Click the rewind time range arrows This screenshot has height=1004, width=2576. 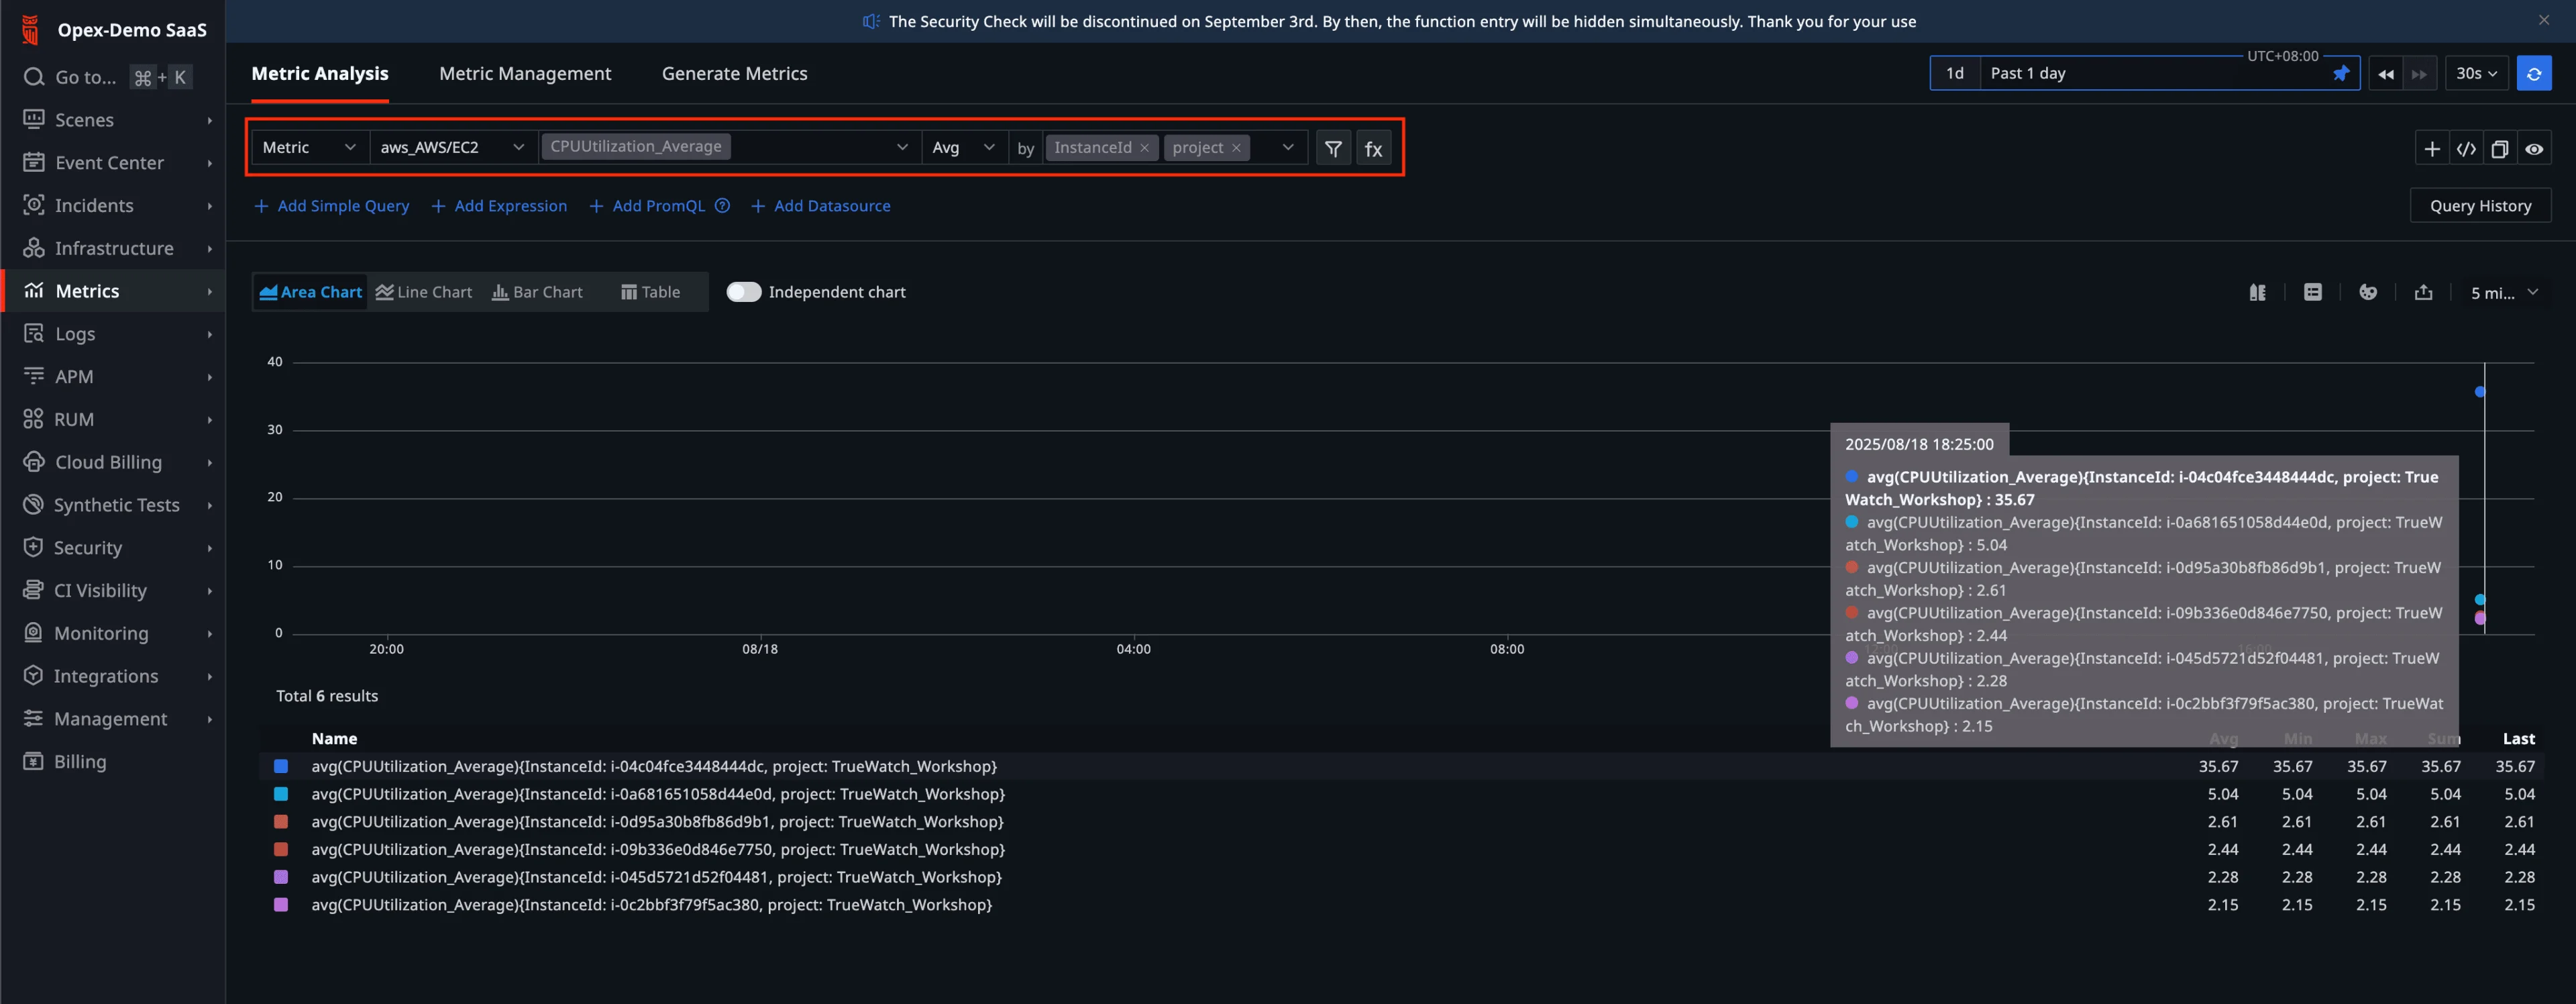(x=2386, y=73)
